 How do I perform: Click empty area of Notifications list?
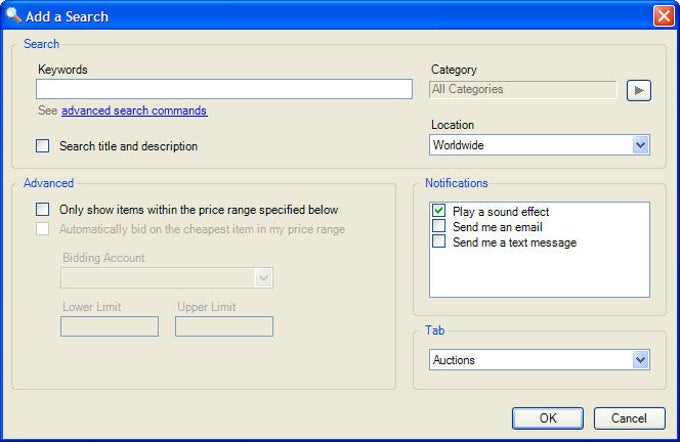539,275
